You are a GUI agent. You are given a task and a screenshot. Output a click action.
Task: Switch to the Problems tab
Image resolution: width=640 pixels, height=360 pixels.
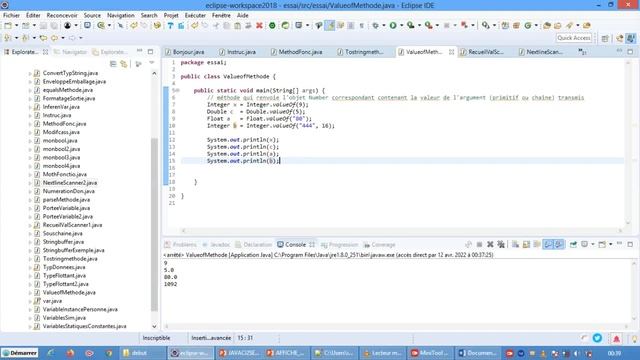180,244
